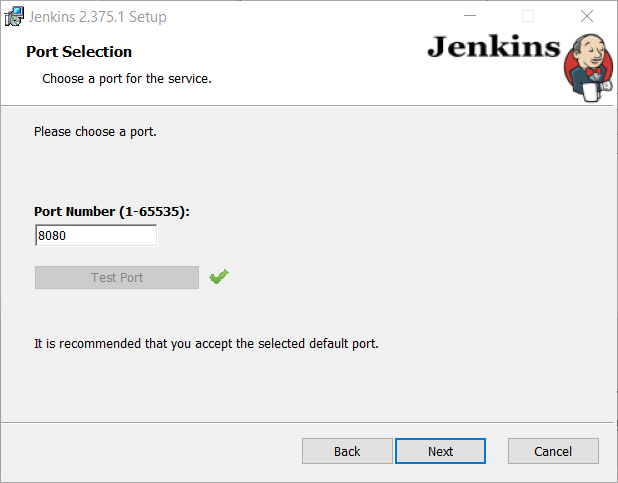Cancel the Jenkins installation
618x483 pixels.
point(553,451)
